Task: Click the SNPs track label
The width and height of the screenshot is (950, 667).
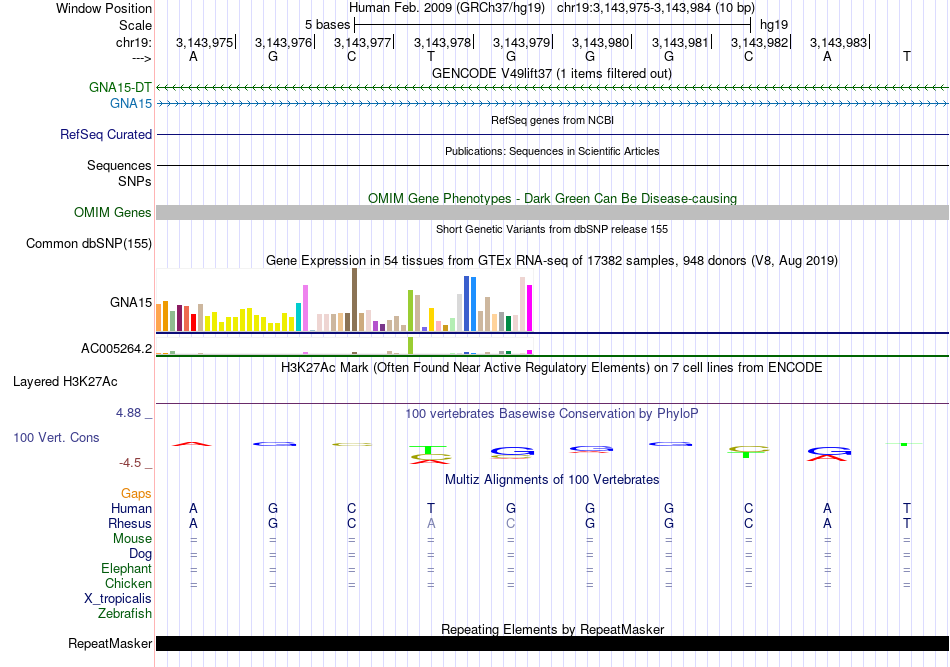Action: pyautogui.click(x=135, y=181)
